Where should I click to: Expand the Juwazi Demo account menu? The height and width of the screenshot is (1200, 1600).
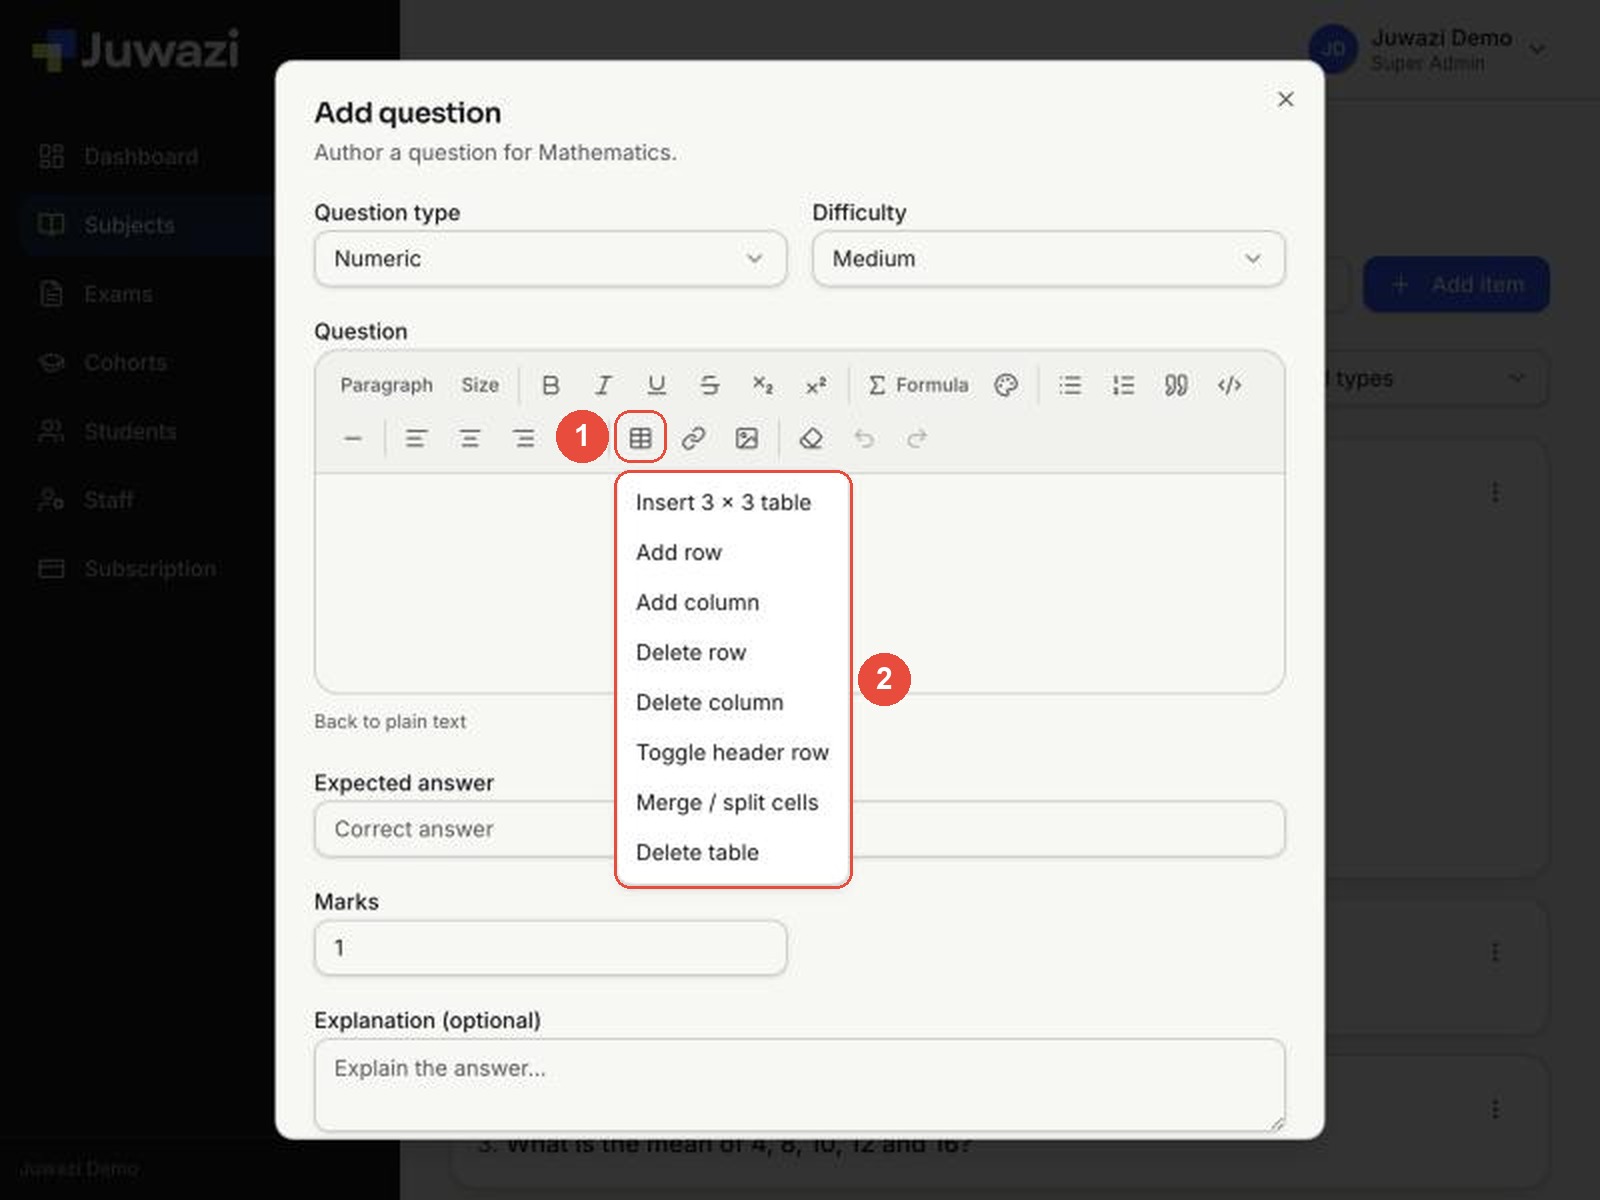[1430, 49]
